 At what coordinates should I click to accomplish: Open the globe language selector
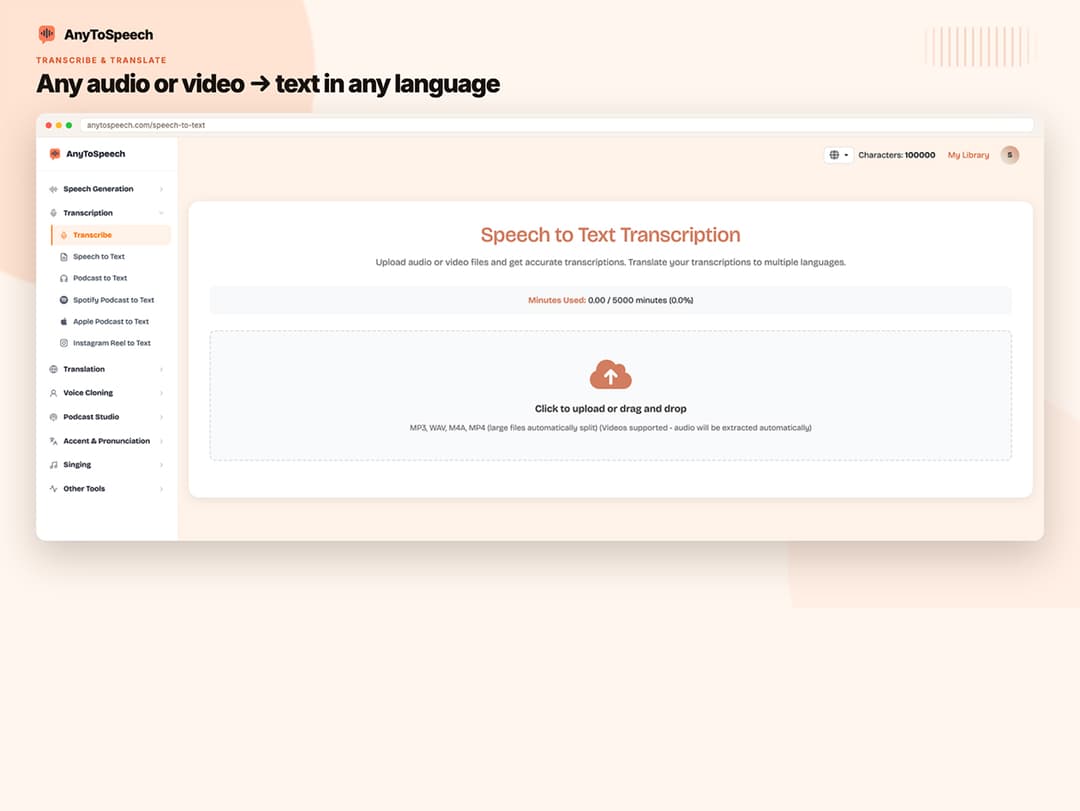tap(838, 155)
